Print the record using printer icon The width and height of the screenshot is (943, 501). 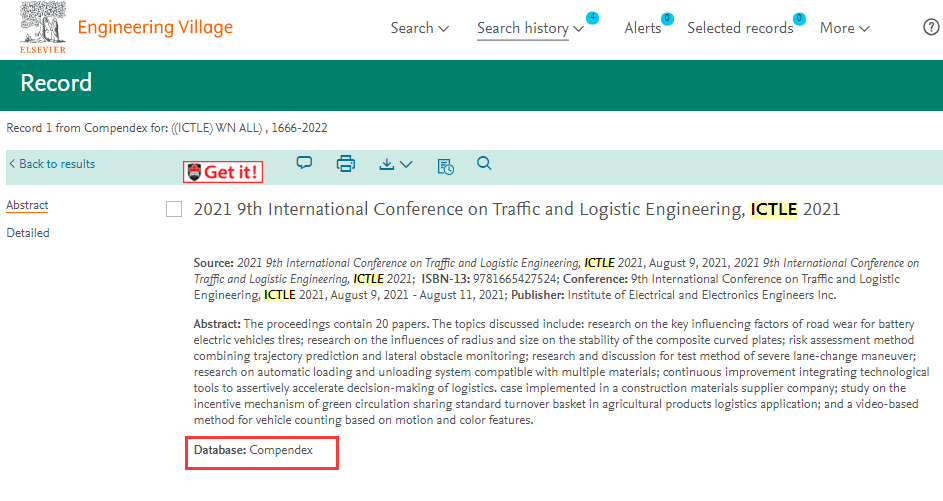346,164
